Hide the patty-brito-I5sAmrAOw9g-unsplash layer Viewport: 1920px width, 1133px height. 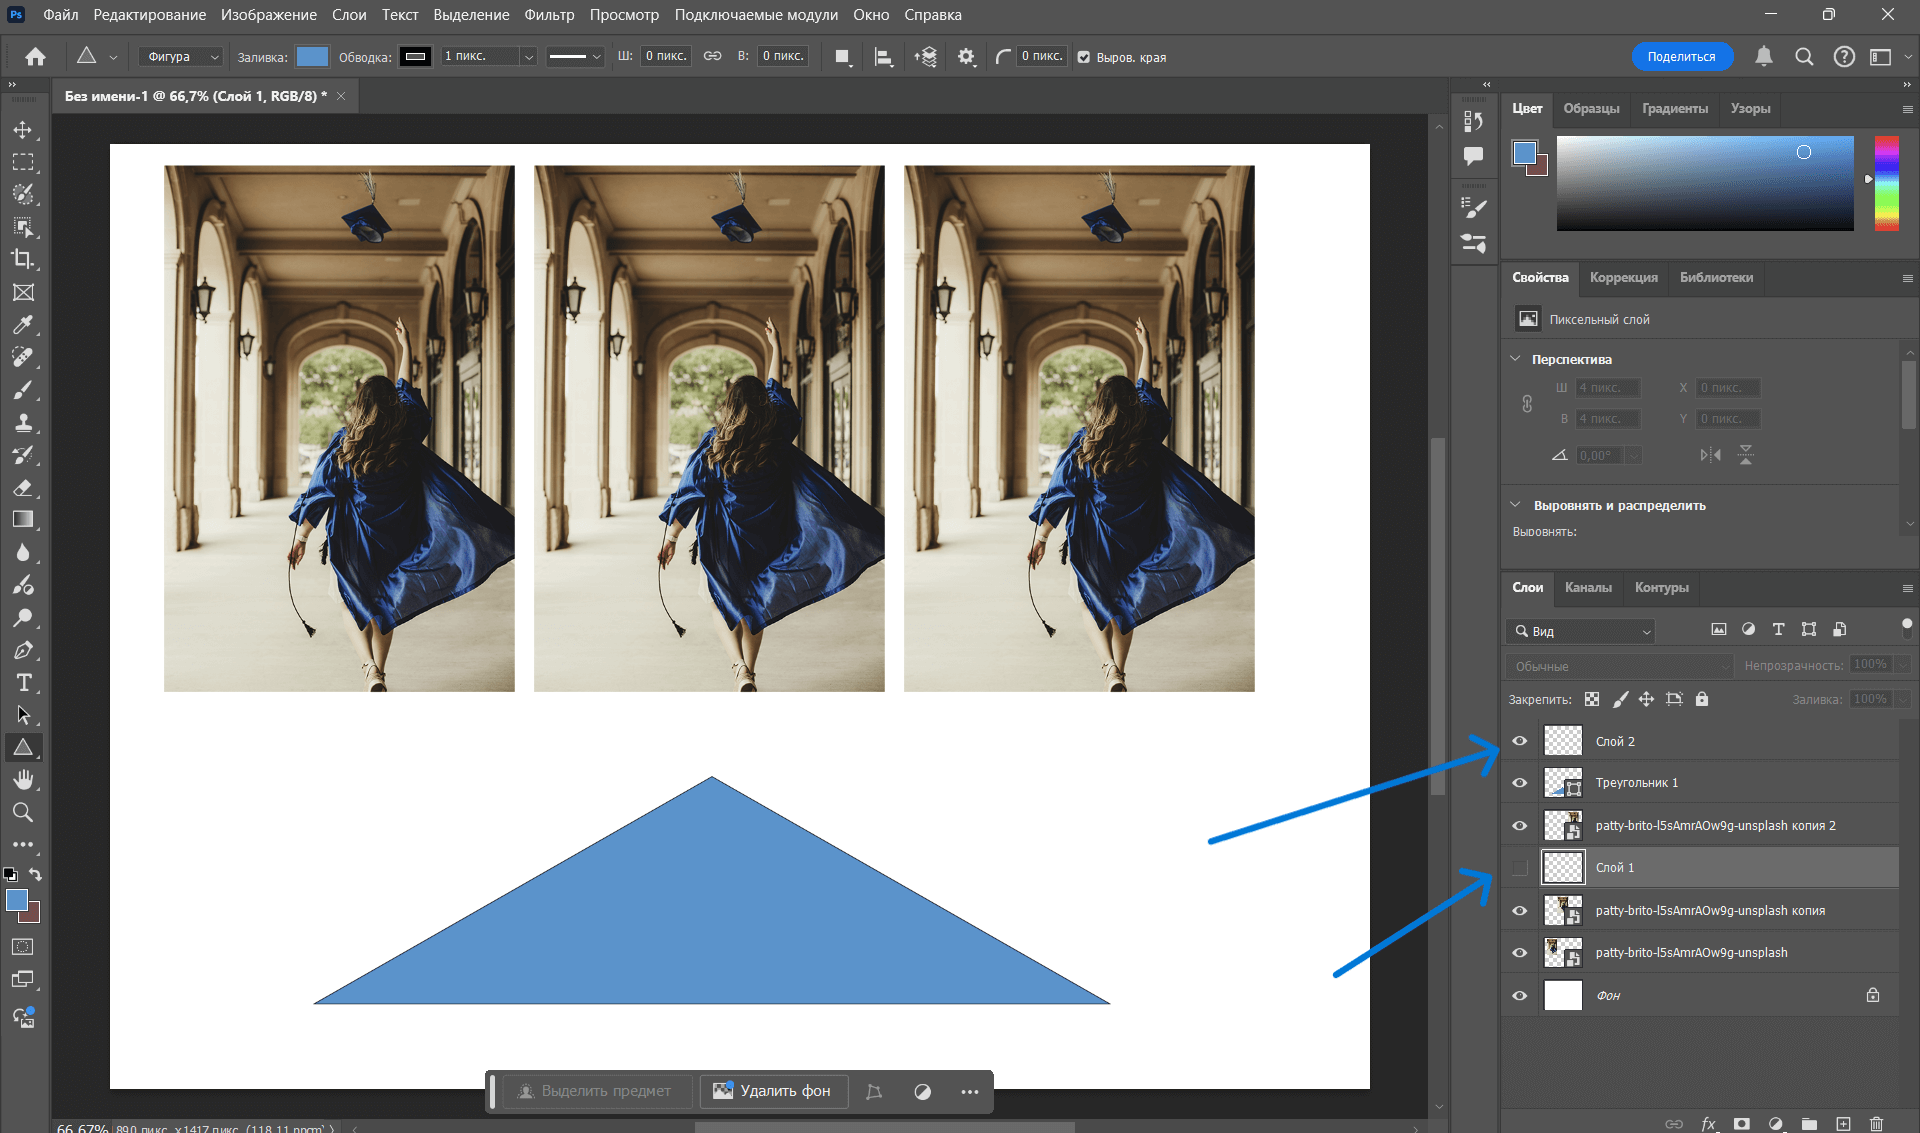click(1520, 953)
